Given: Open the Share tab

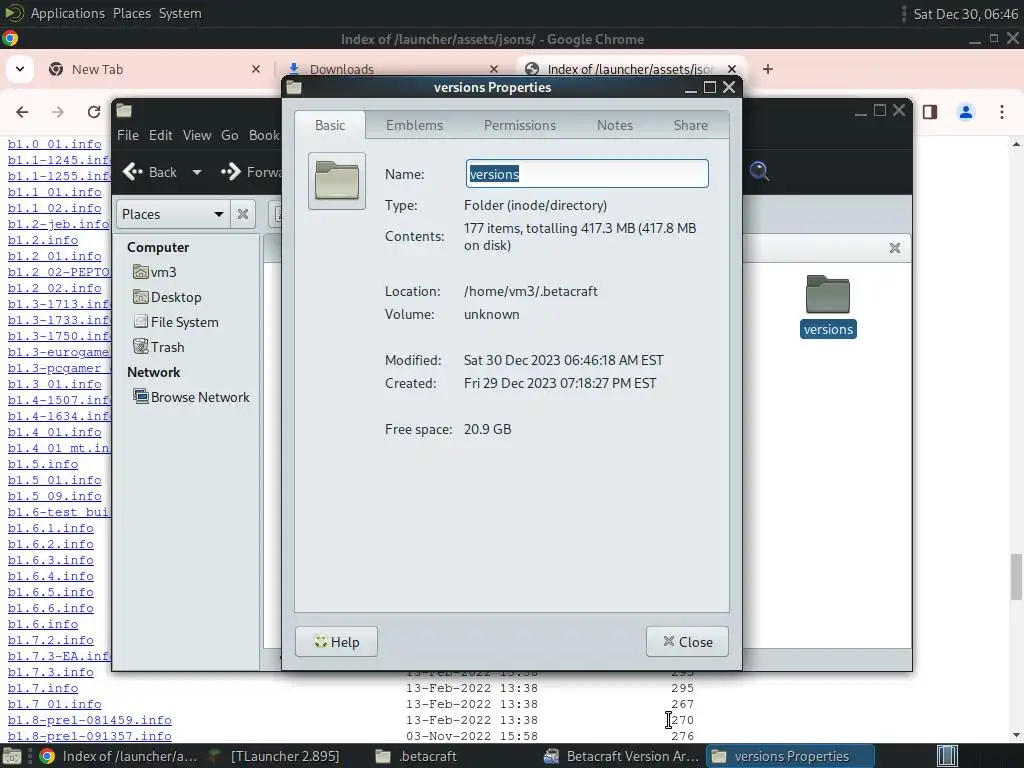Looking at the screenshot, I should tap(690, 125).
